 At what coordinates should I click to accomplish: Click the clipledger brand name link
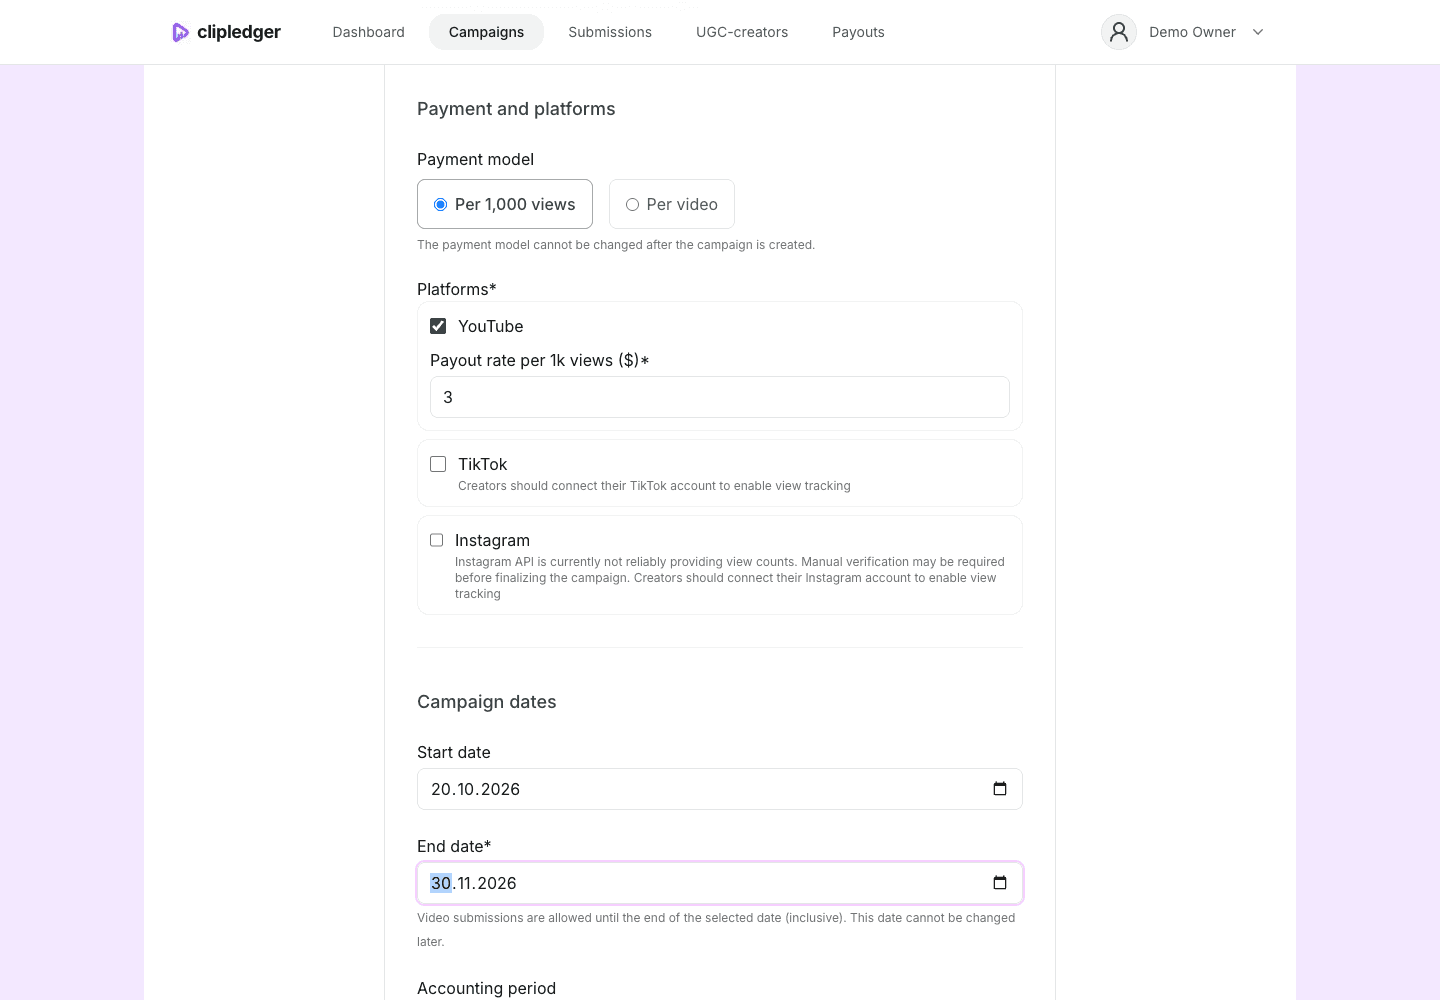(239, 32)
